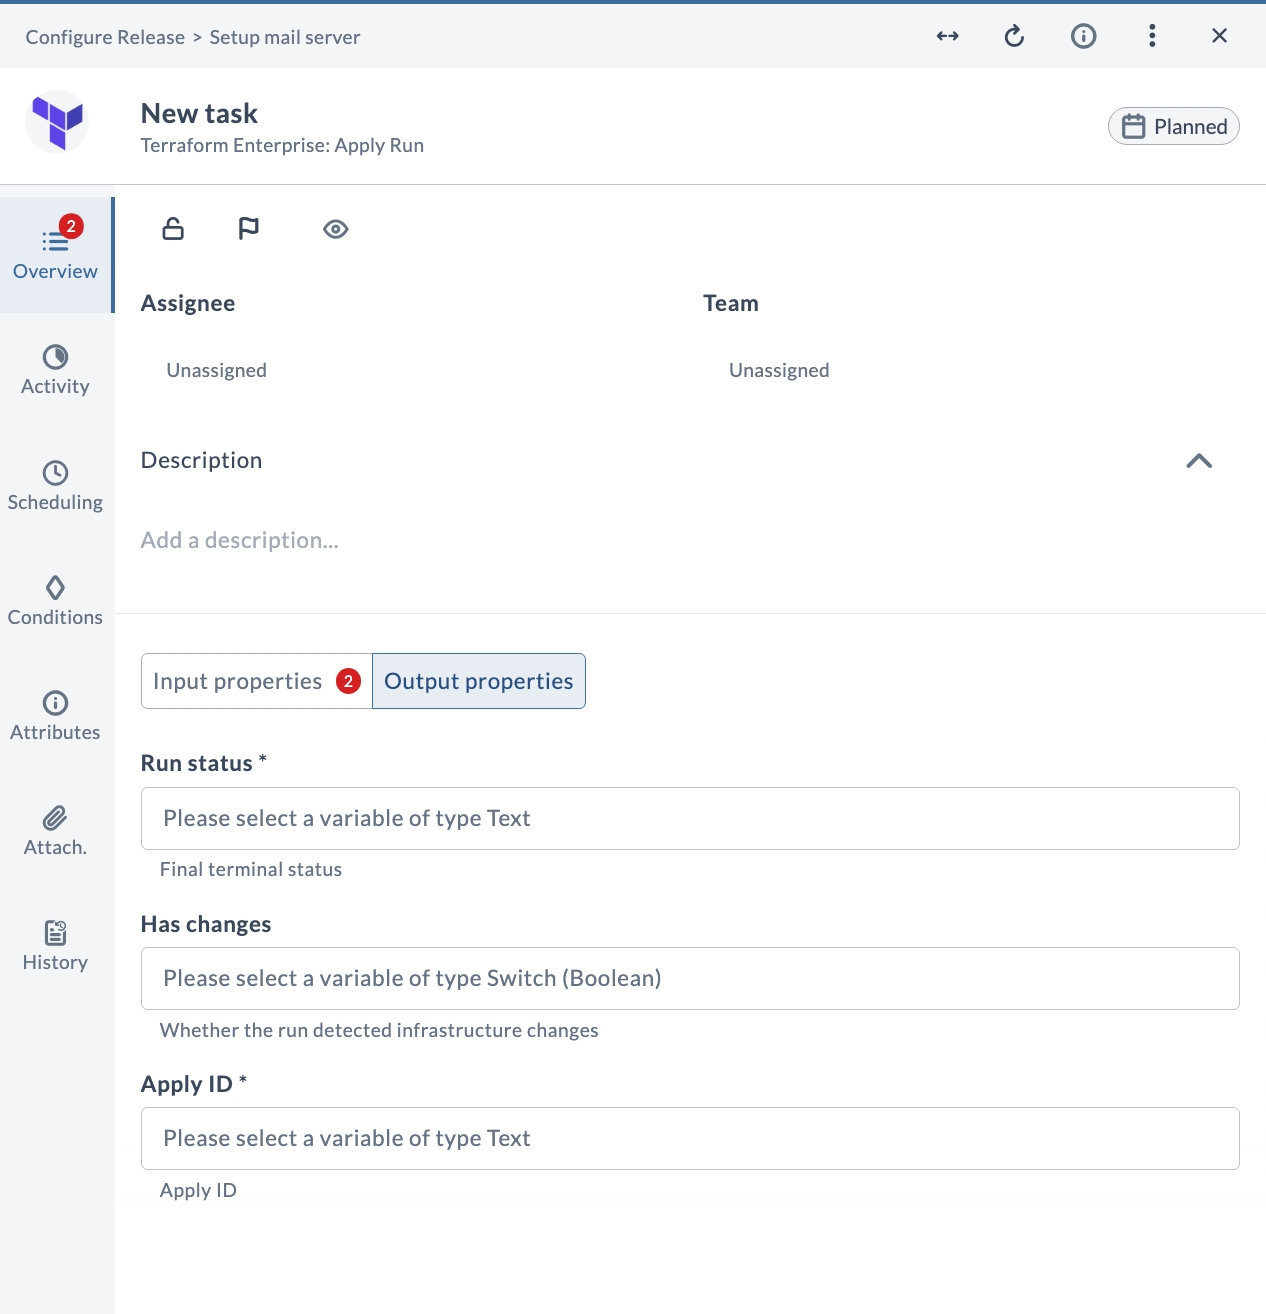Close the task panel with X
This screenshot has width=1266, height=1314.
pos(1219,36)
